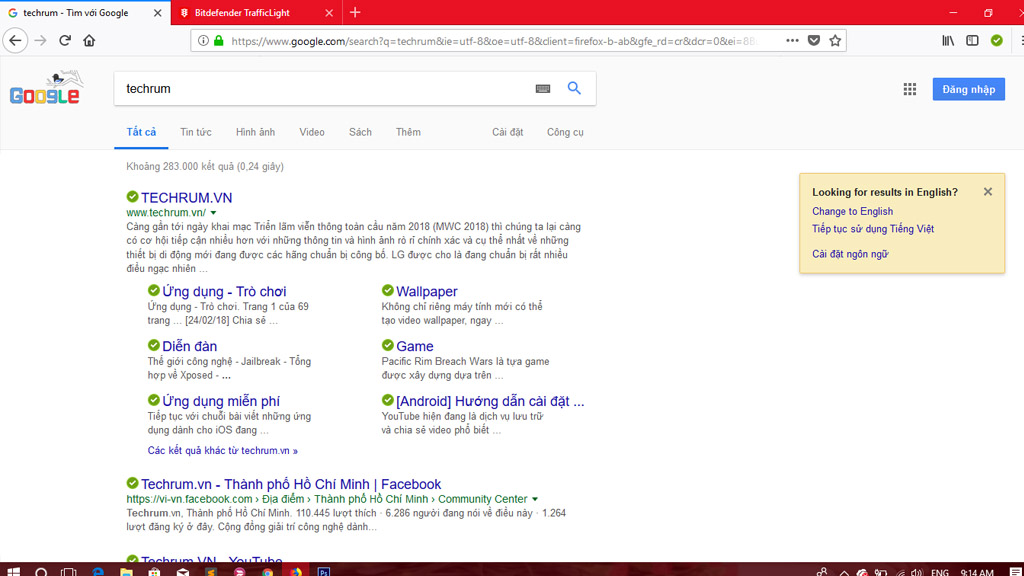Reload the current Google page
1024x576 pixels.
tap(65, 40)
